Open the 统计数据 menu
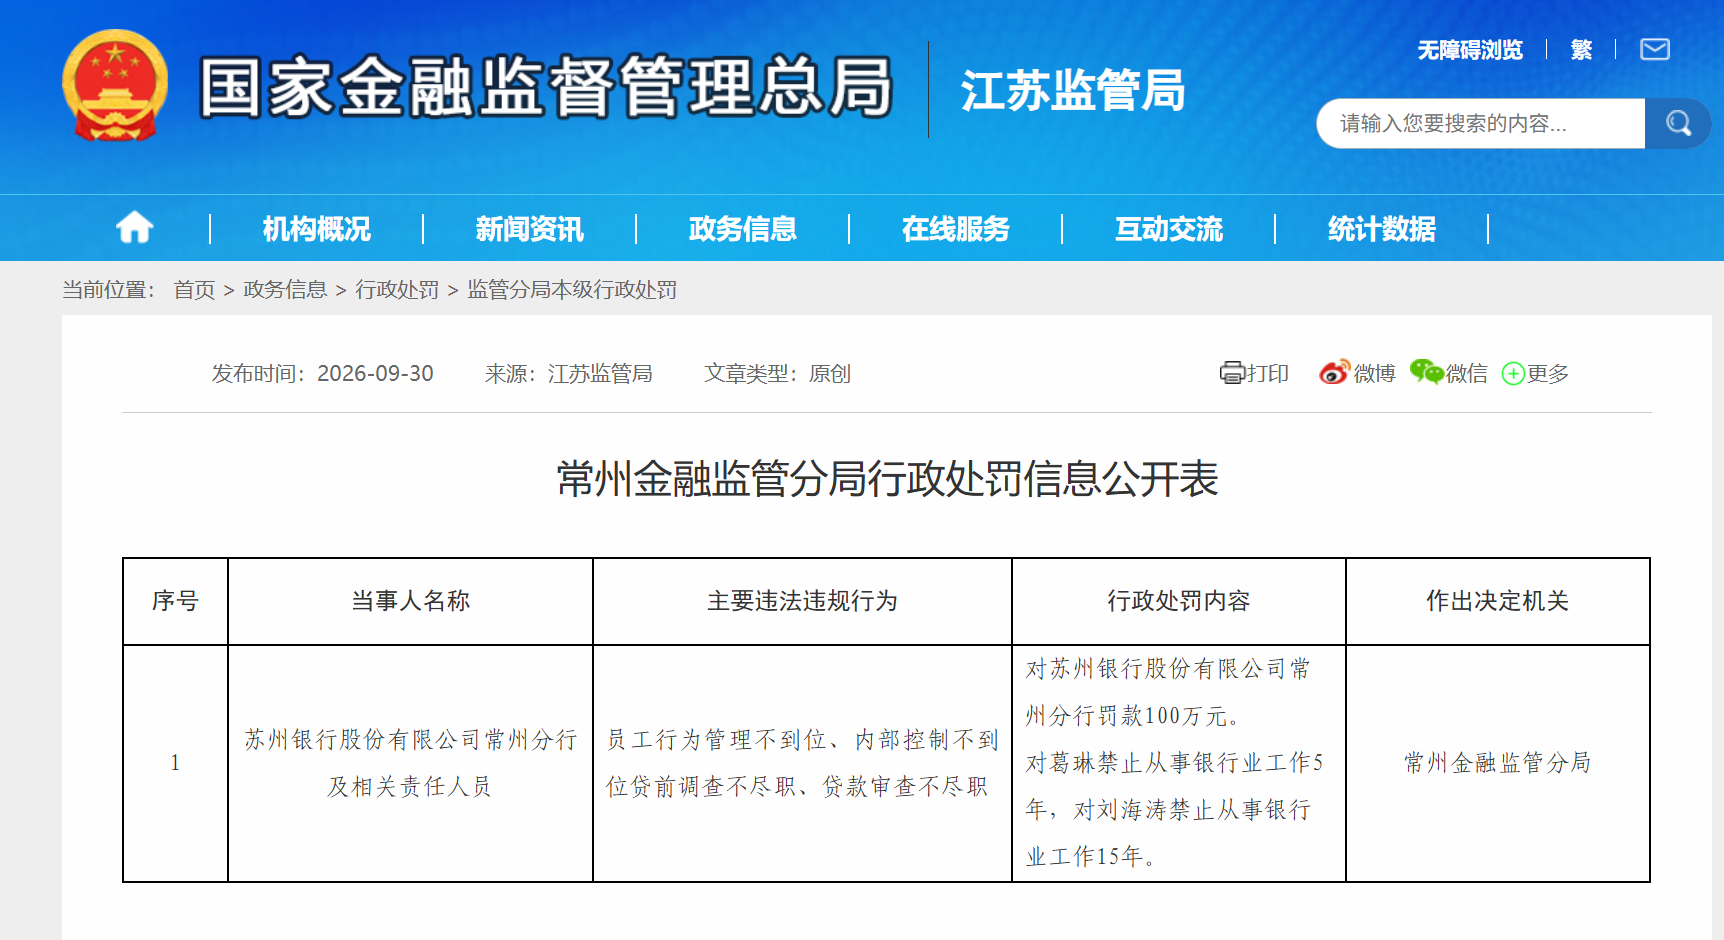Screen dimensions: 1724x940 pyautogui.click(x=1381, y=229)
